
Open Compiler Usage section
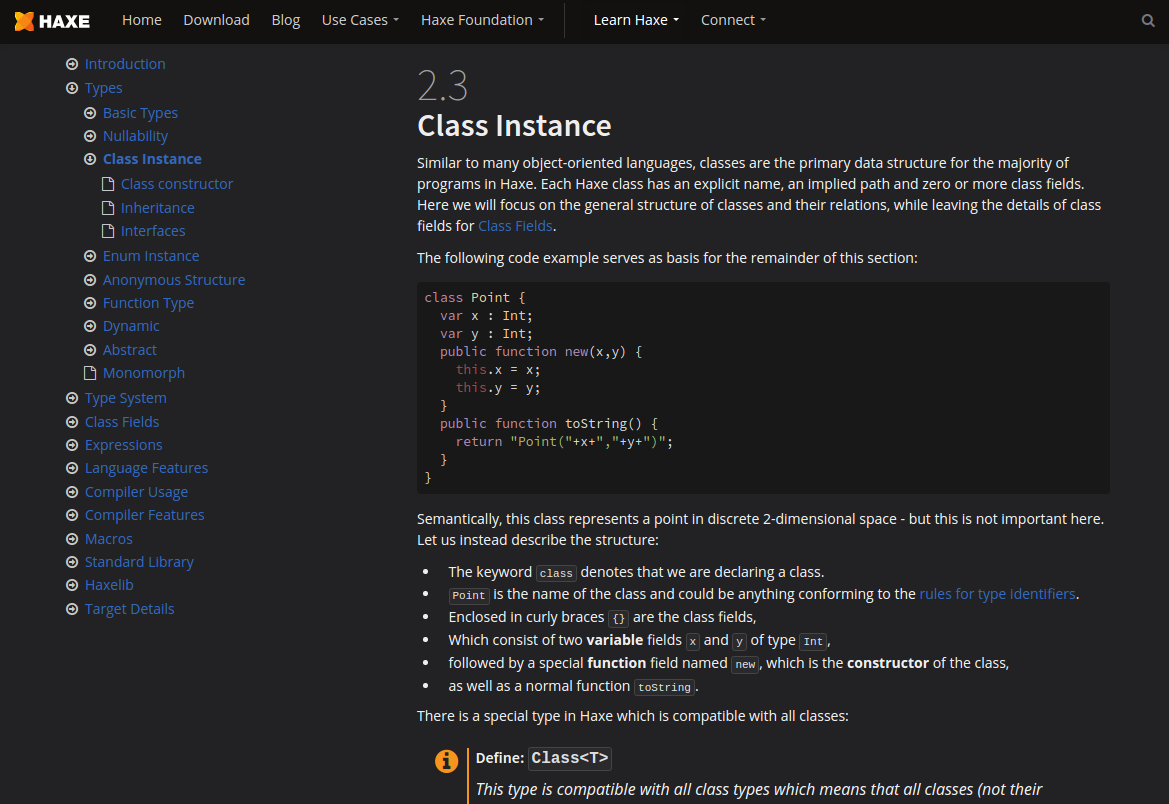coord(136,492)
